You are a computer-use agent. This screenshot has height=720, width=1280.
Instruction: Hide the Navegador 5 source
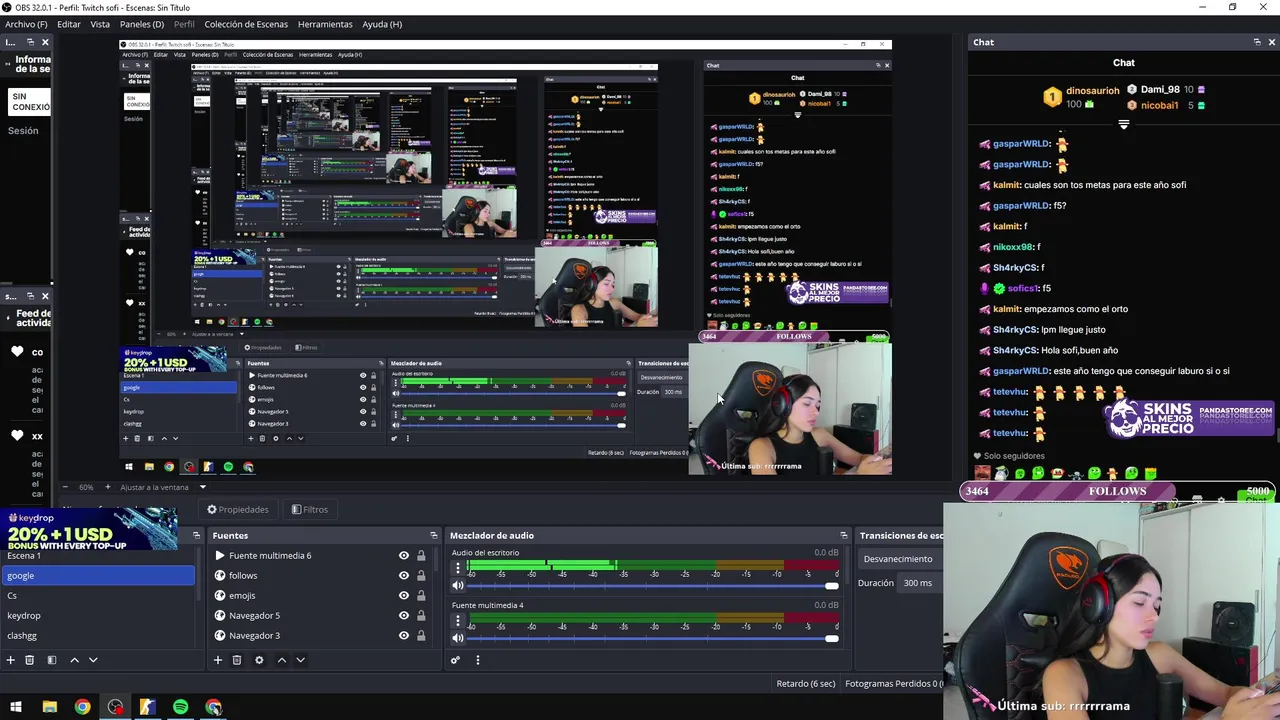(404, 616)
